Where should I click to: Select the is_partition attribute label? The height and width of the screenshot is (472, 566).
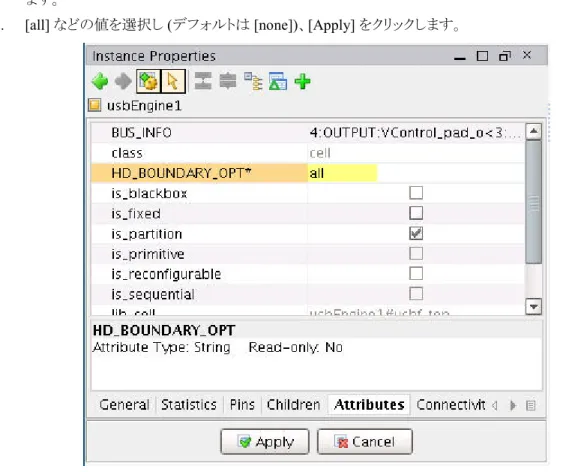click(147, 234)
